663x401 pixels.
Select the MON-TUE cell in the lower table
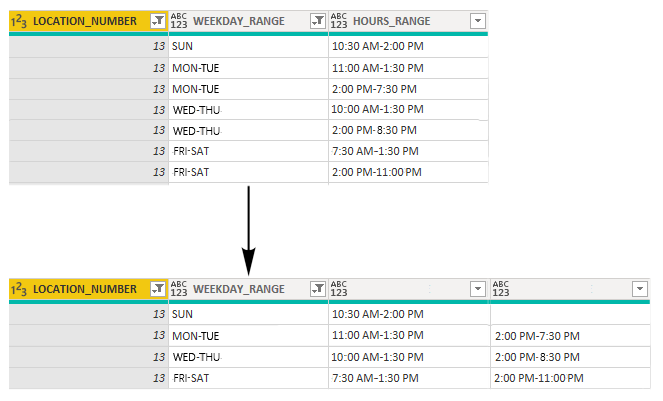pos(249,336)
